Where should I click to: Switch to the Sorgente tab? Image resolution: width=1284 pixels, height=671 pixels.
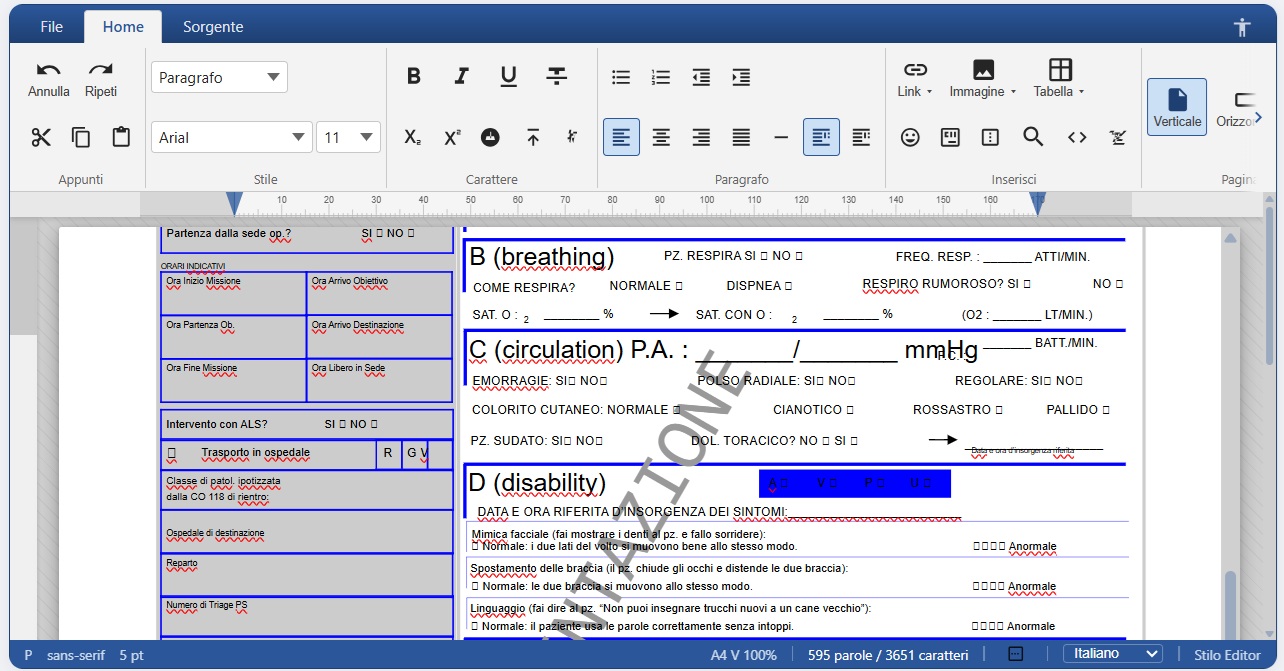click(213, 27)
